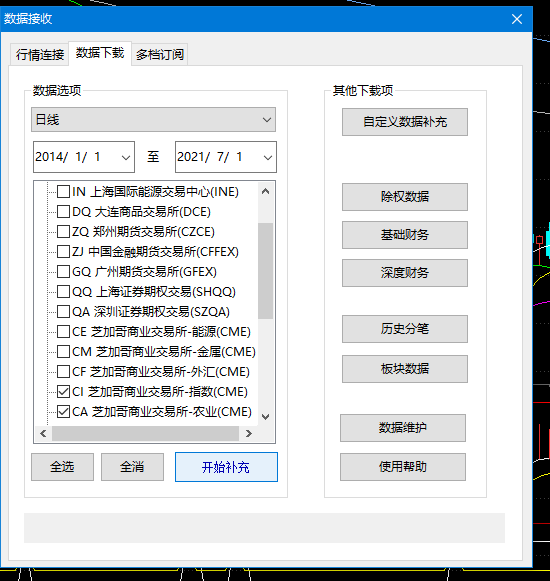Download 板块数据
This screenshot has width=550, height=581.
tap(405, 369)
